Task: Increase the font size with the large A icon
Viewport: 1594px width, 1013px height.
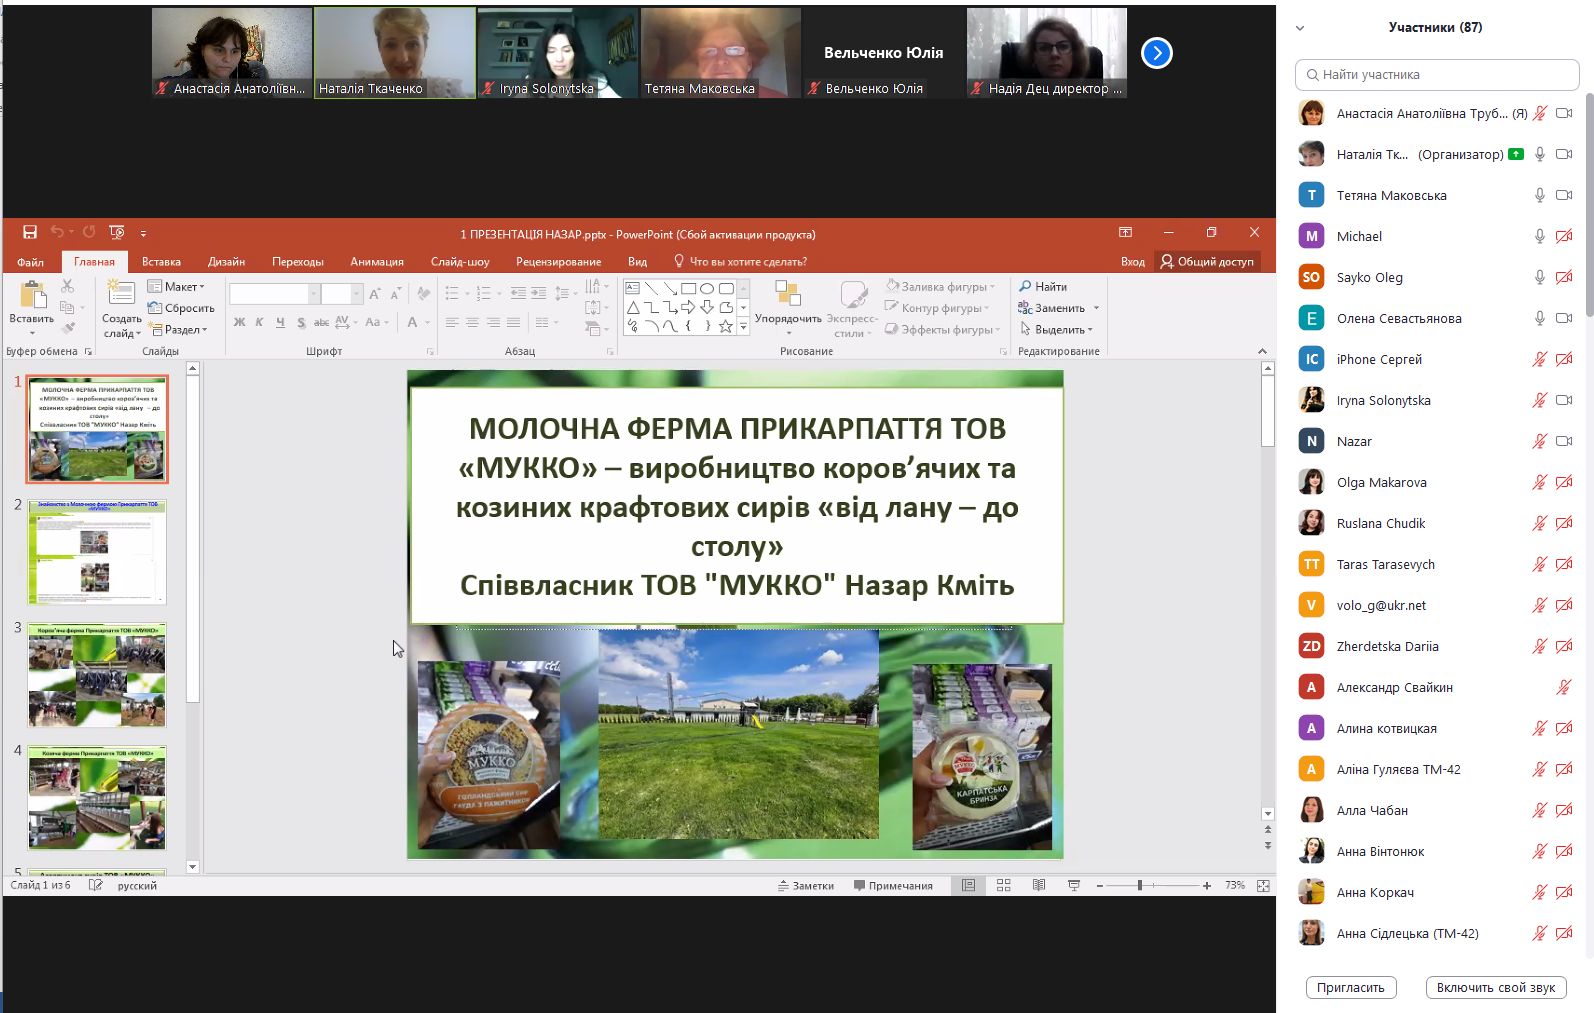Action: tap(374, 294)
